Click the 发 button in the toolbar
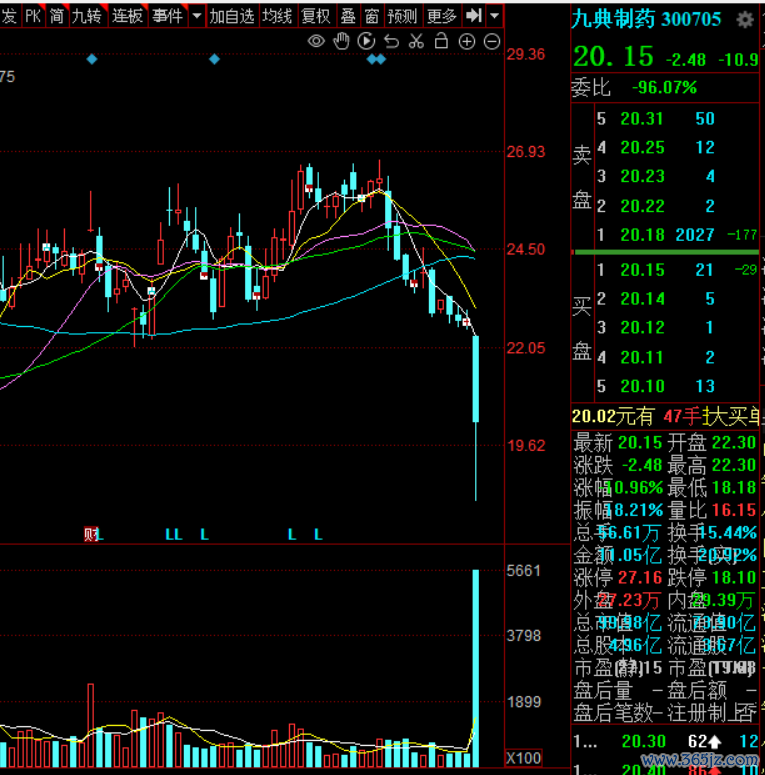This screenshot has height=775, width=765. (x=9, y=16)
